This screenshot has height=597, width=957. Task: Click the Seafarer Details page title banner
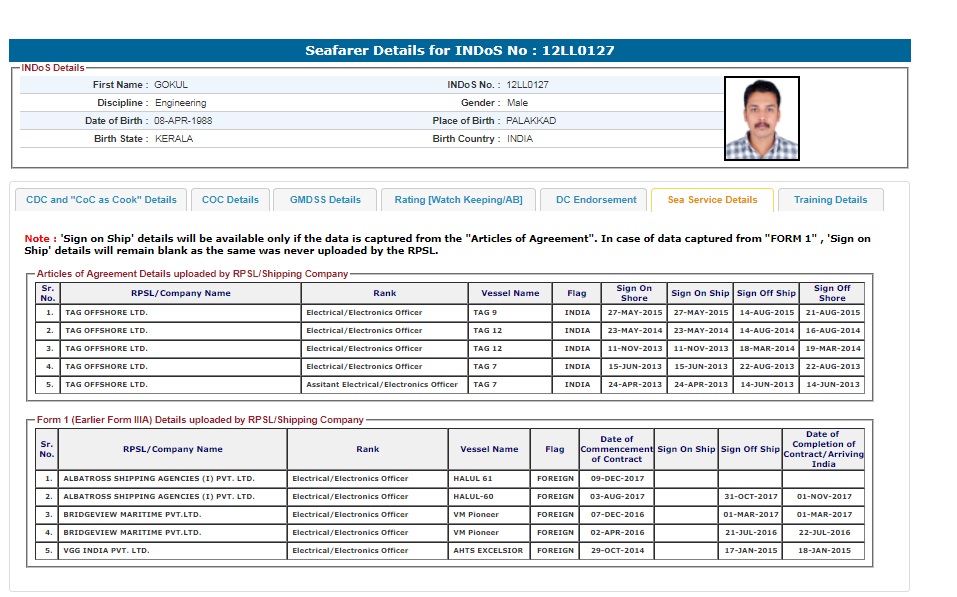(x=460, y=50)
